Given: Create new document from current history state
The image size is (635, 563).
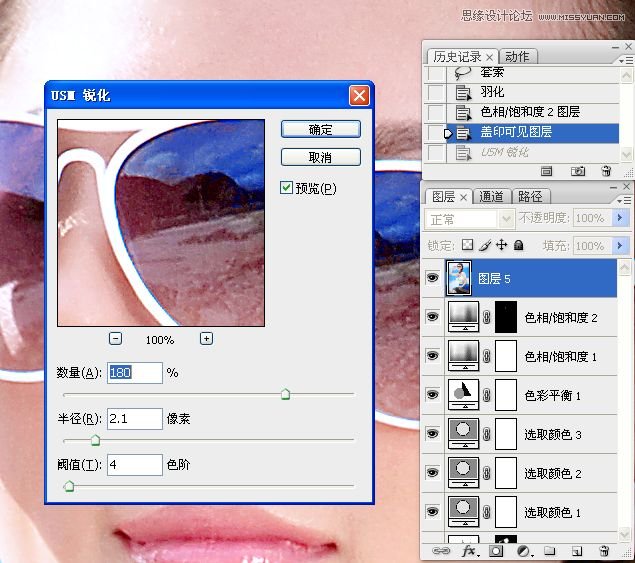Looking at the screenshot, I should 546,171.
